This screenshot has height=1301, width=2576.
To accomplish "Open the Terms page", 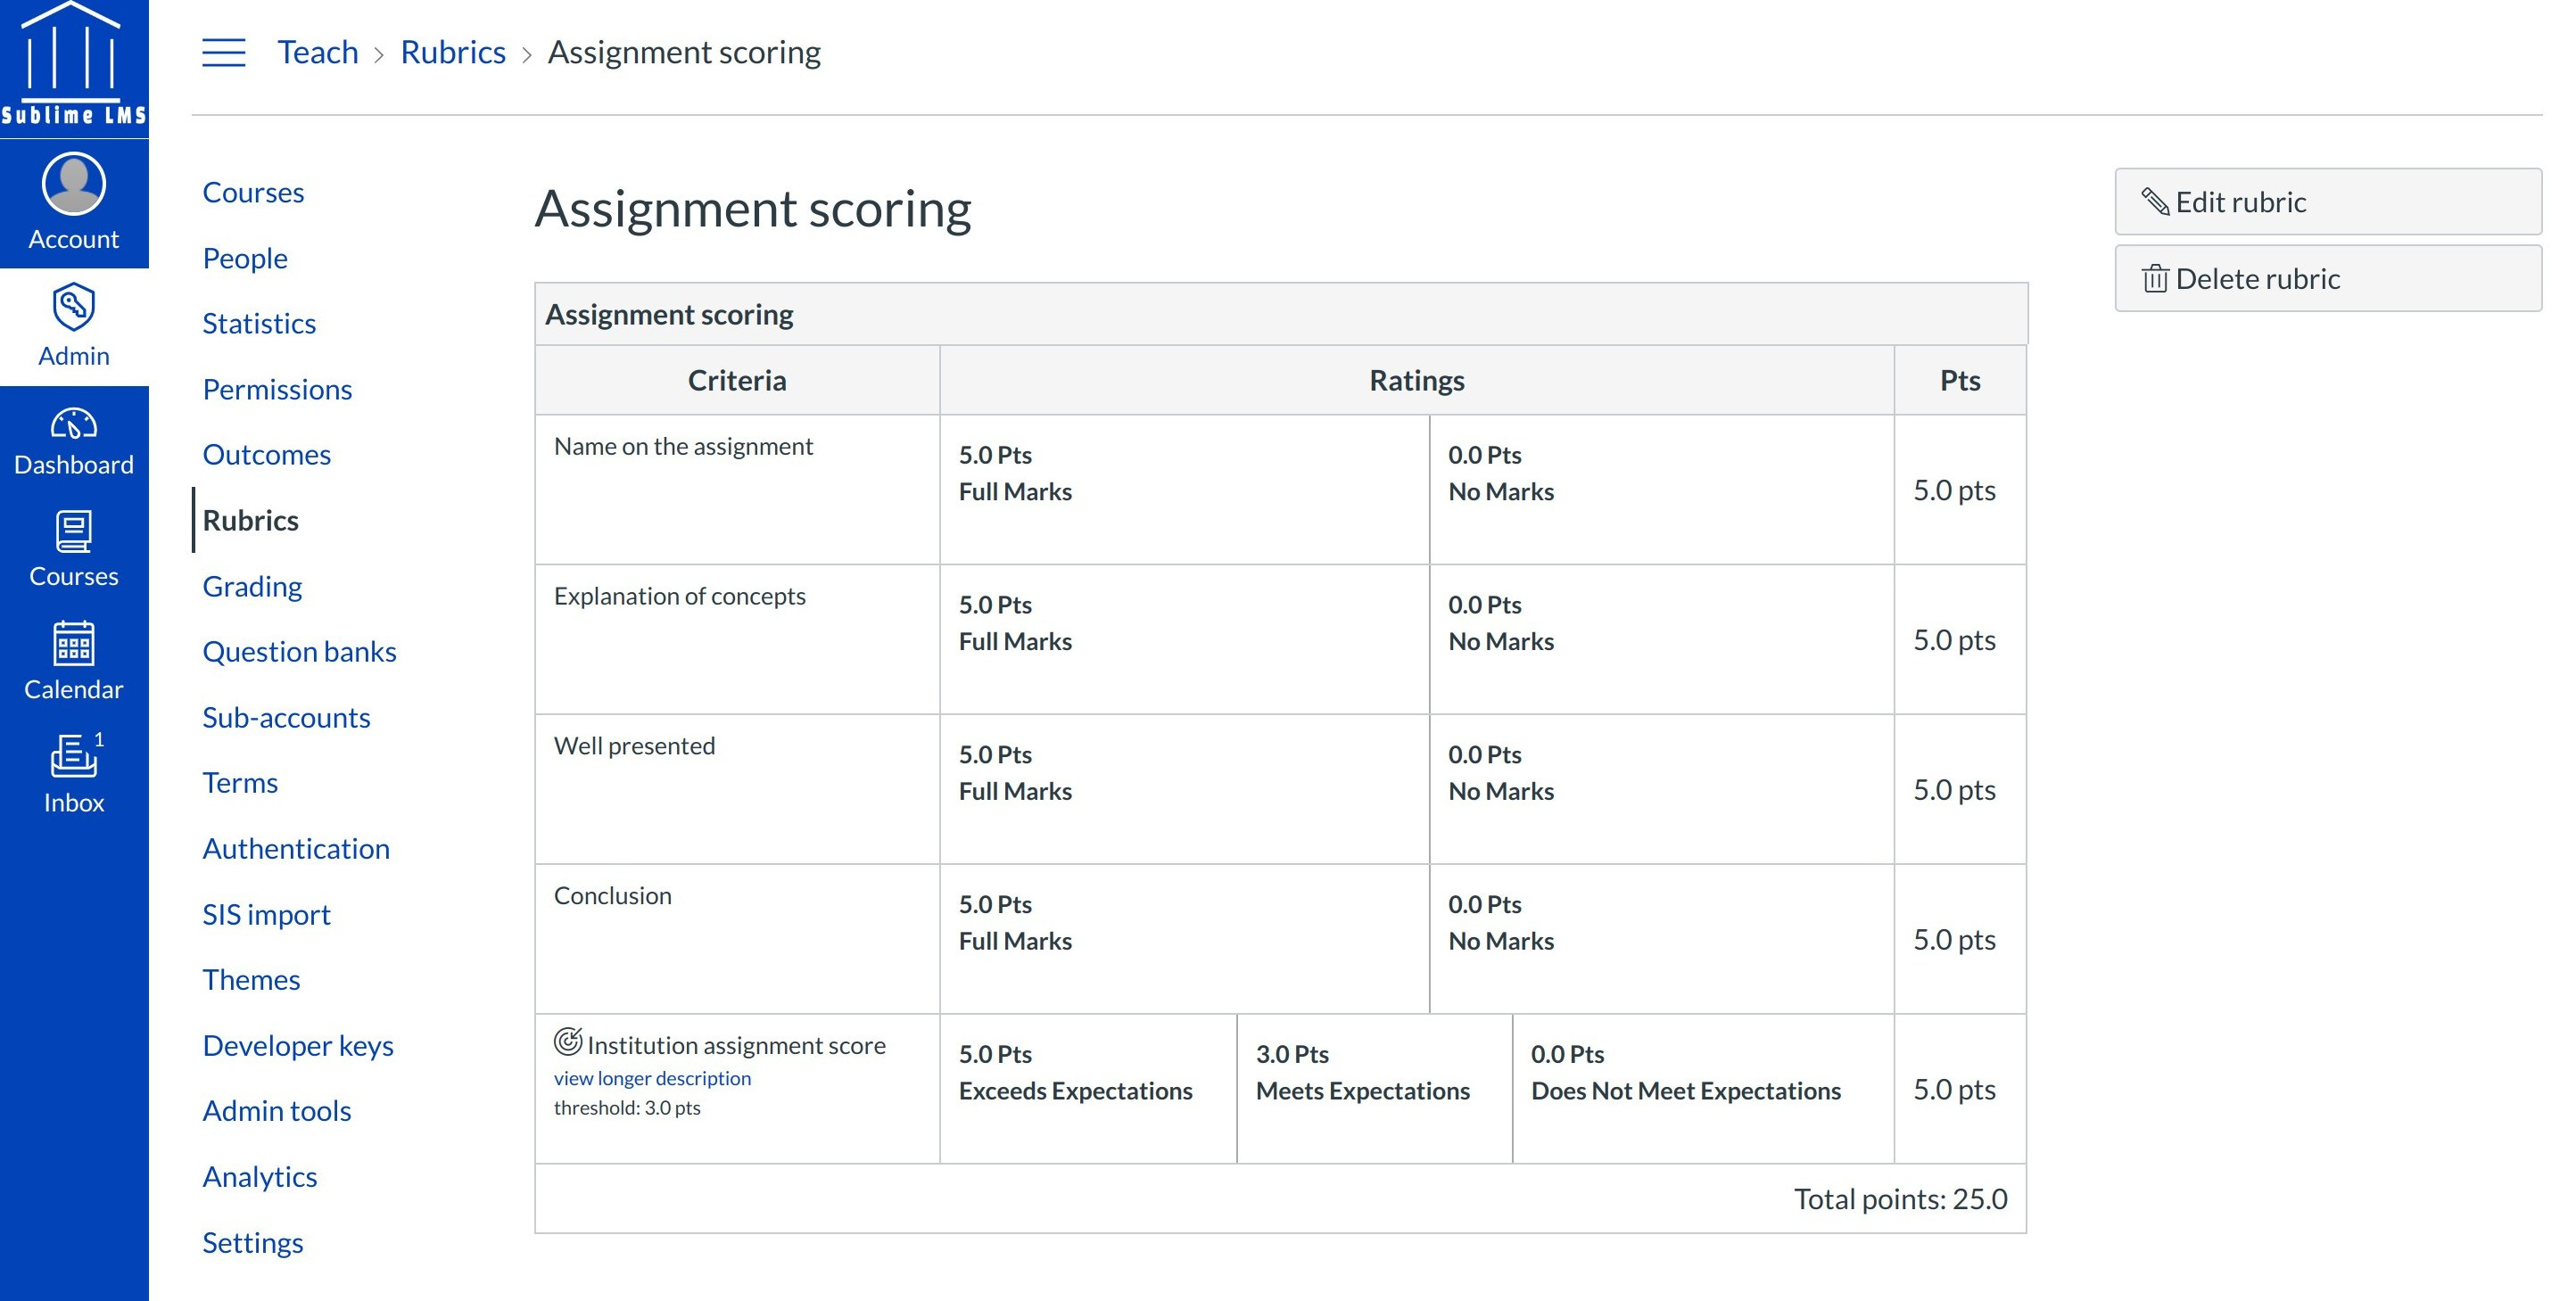I will tap(240, 782).
